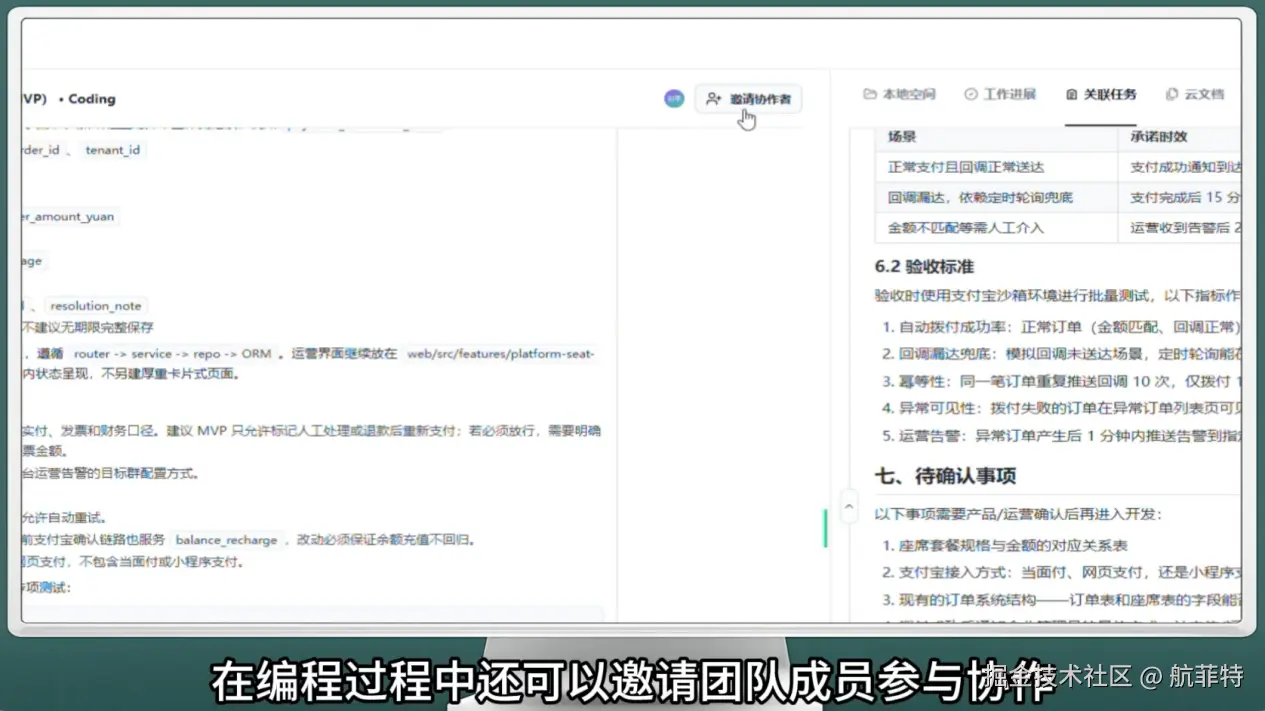Click the 台运营告警的目标群配置方式 line
The image size is (1265, 711).
[x=110, y=473]
